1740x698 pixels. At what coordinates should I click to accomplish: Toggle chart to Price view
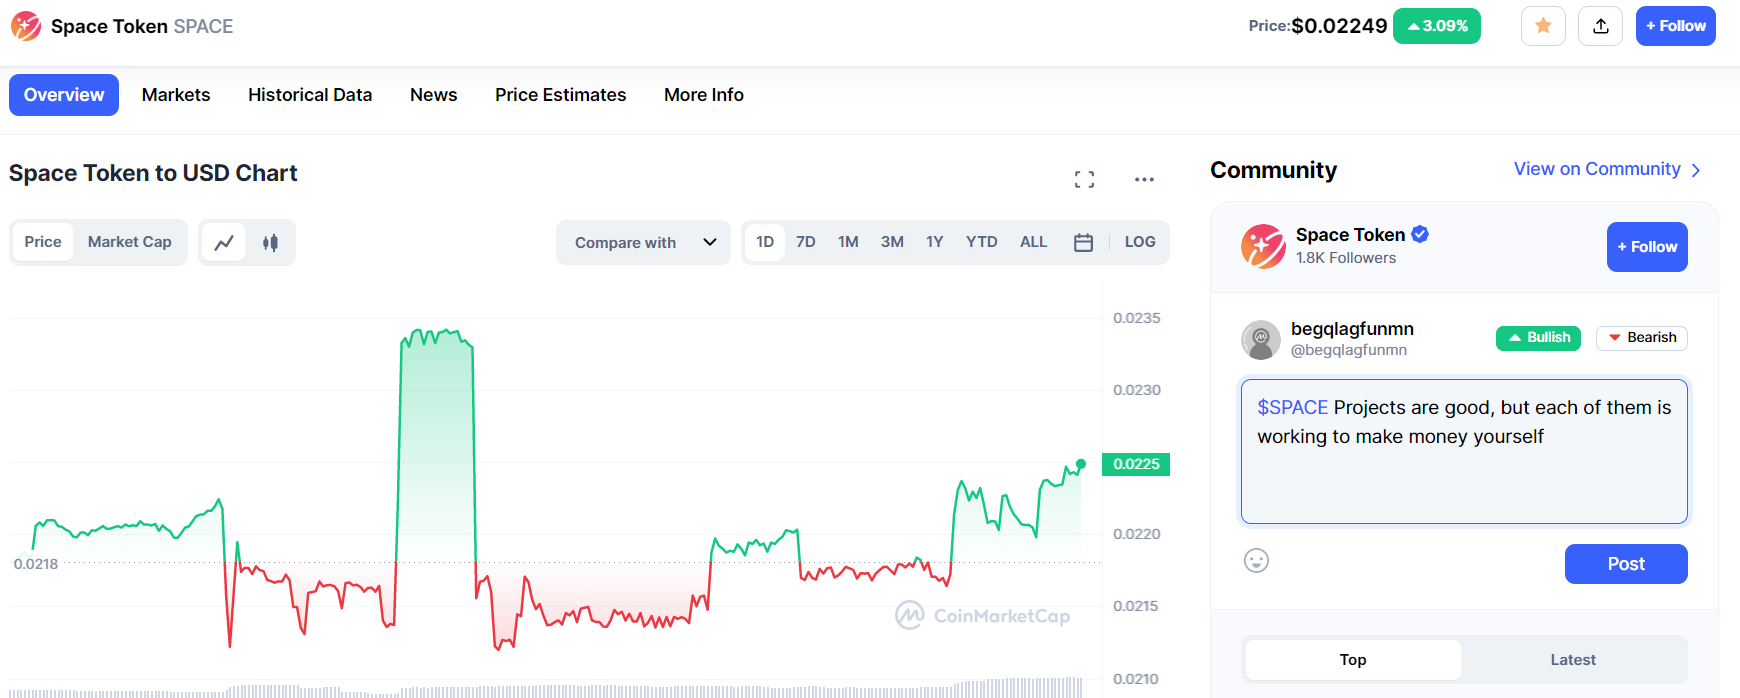tap(43, 242)
